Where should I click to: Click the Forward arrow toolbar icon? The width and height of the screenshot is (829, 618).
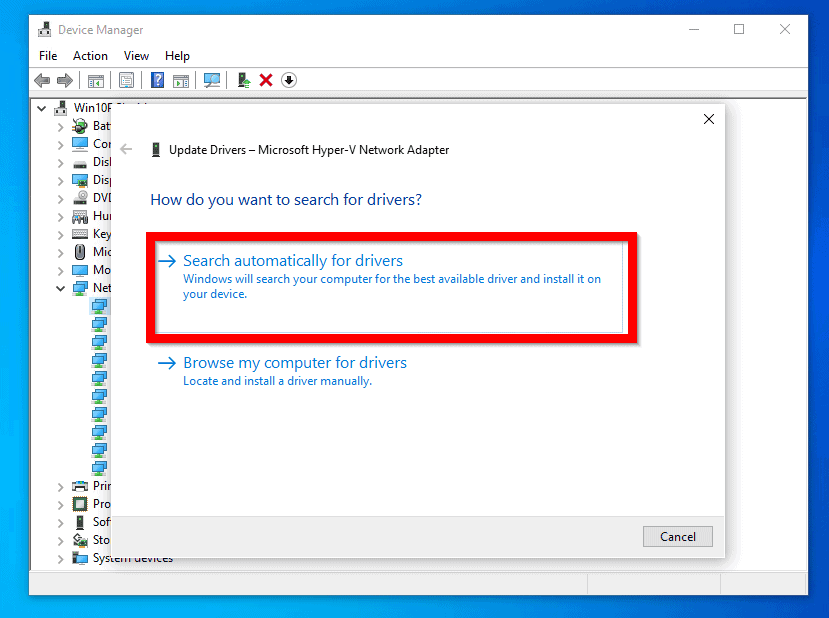pyautogui.click(x=65, y=80)
